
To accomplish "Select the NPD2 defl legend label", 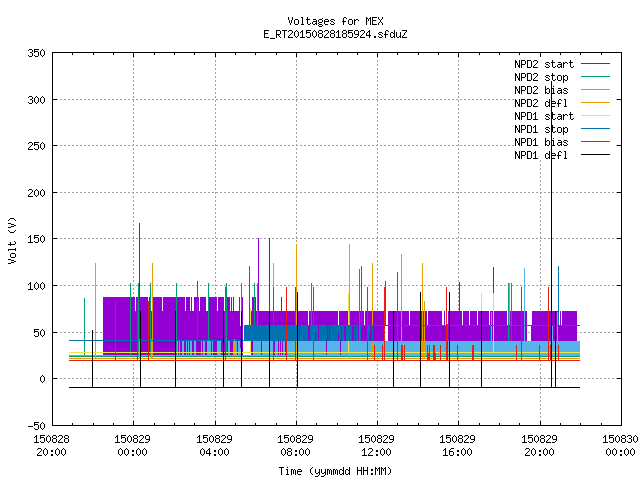I will [x=541, y=103].
